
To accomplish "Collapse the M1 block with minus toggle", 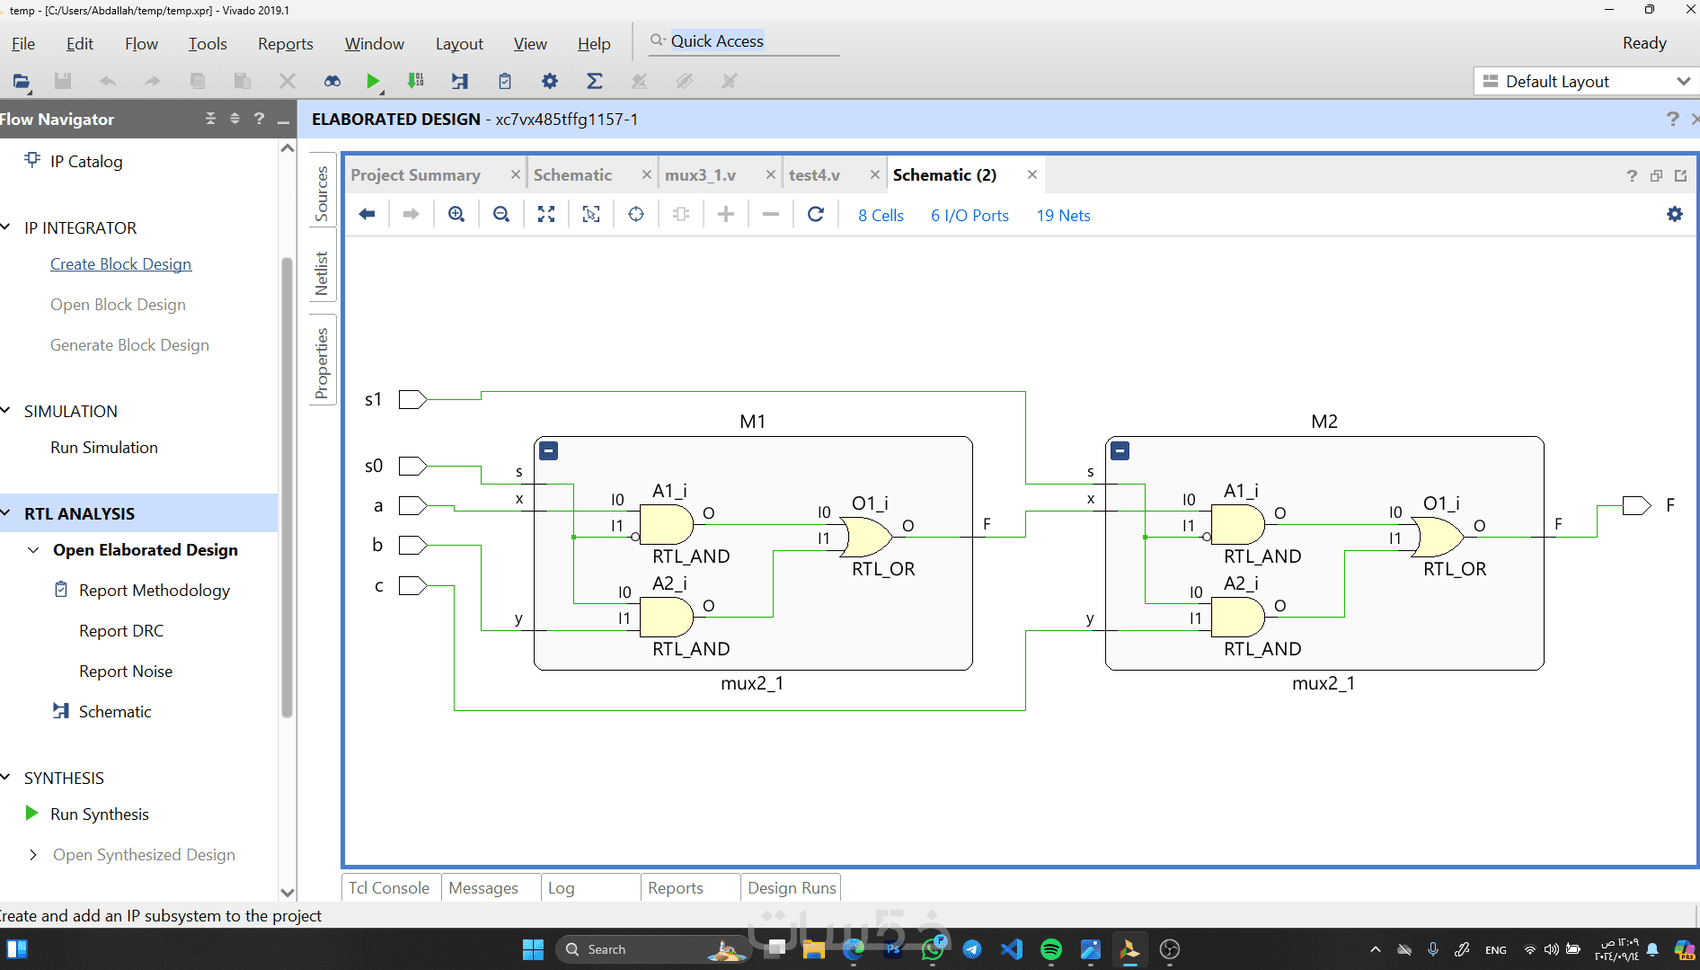I will [549, 451].
